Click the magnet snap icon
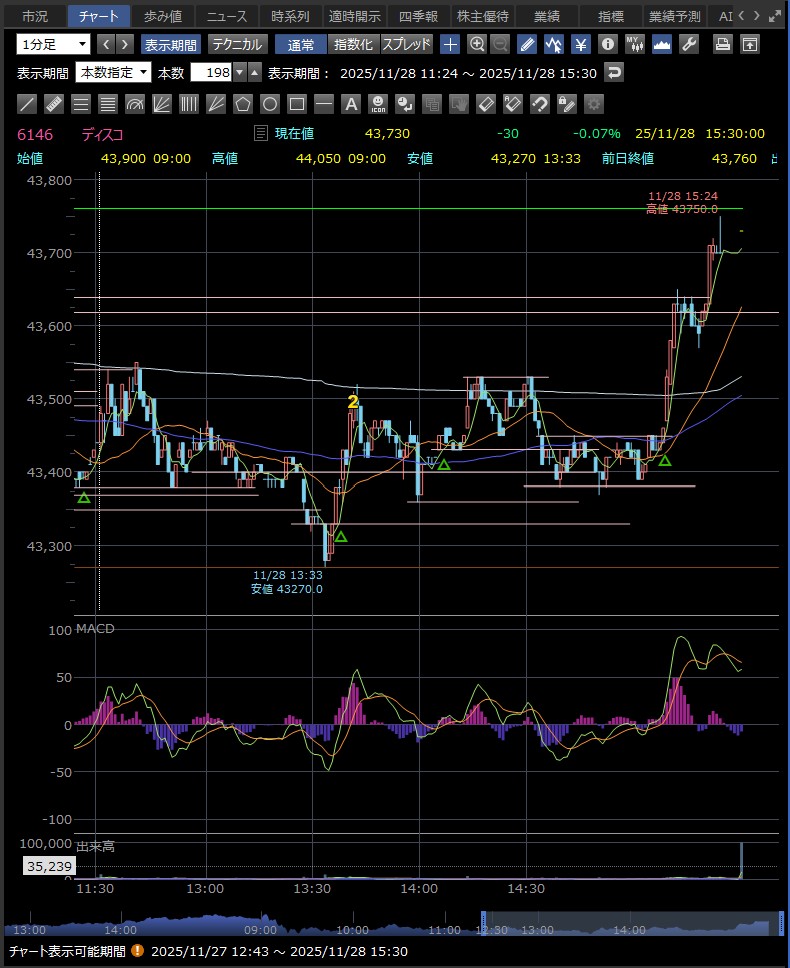The image size is (790, 968). 539,104
